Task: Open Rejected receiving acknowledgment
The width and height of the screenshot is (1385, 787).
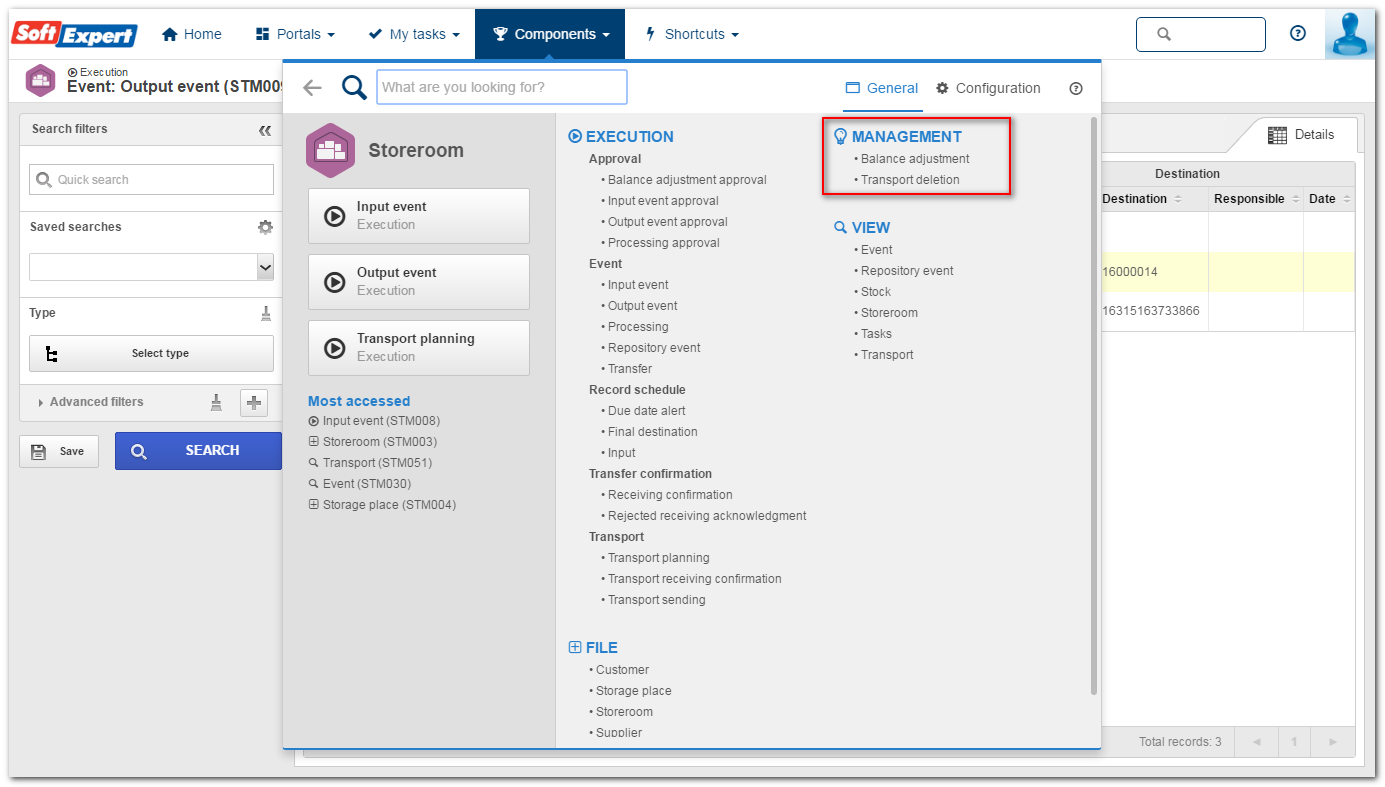Action: pyautogui.click(x=707, y=516)
